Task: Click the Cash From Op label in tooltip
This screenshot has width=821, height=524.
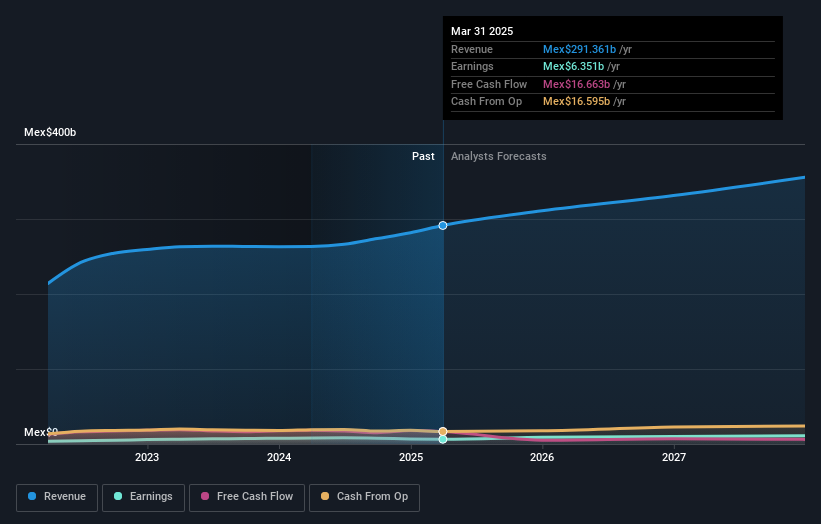Action: coord(486,102)
